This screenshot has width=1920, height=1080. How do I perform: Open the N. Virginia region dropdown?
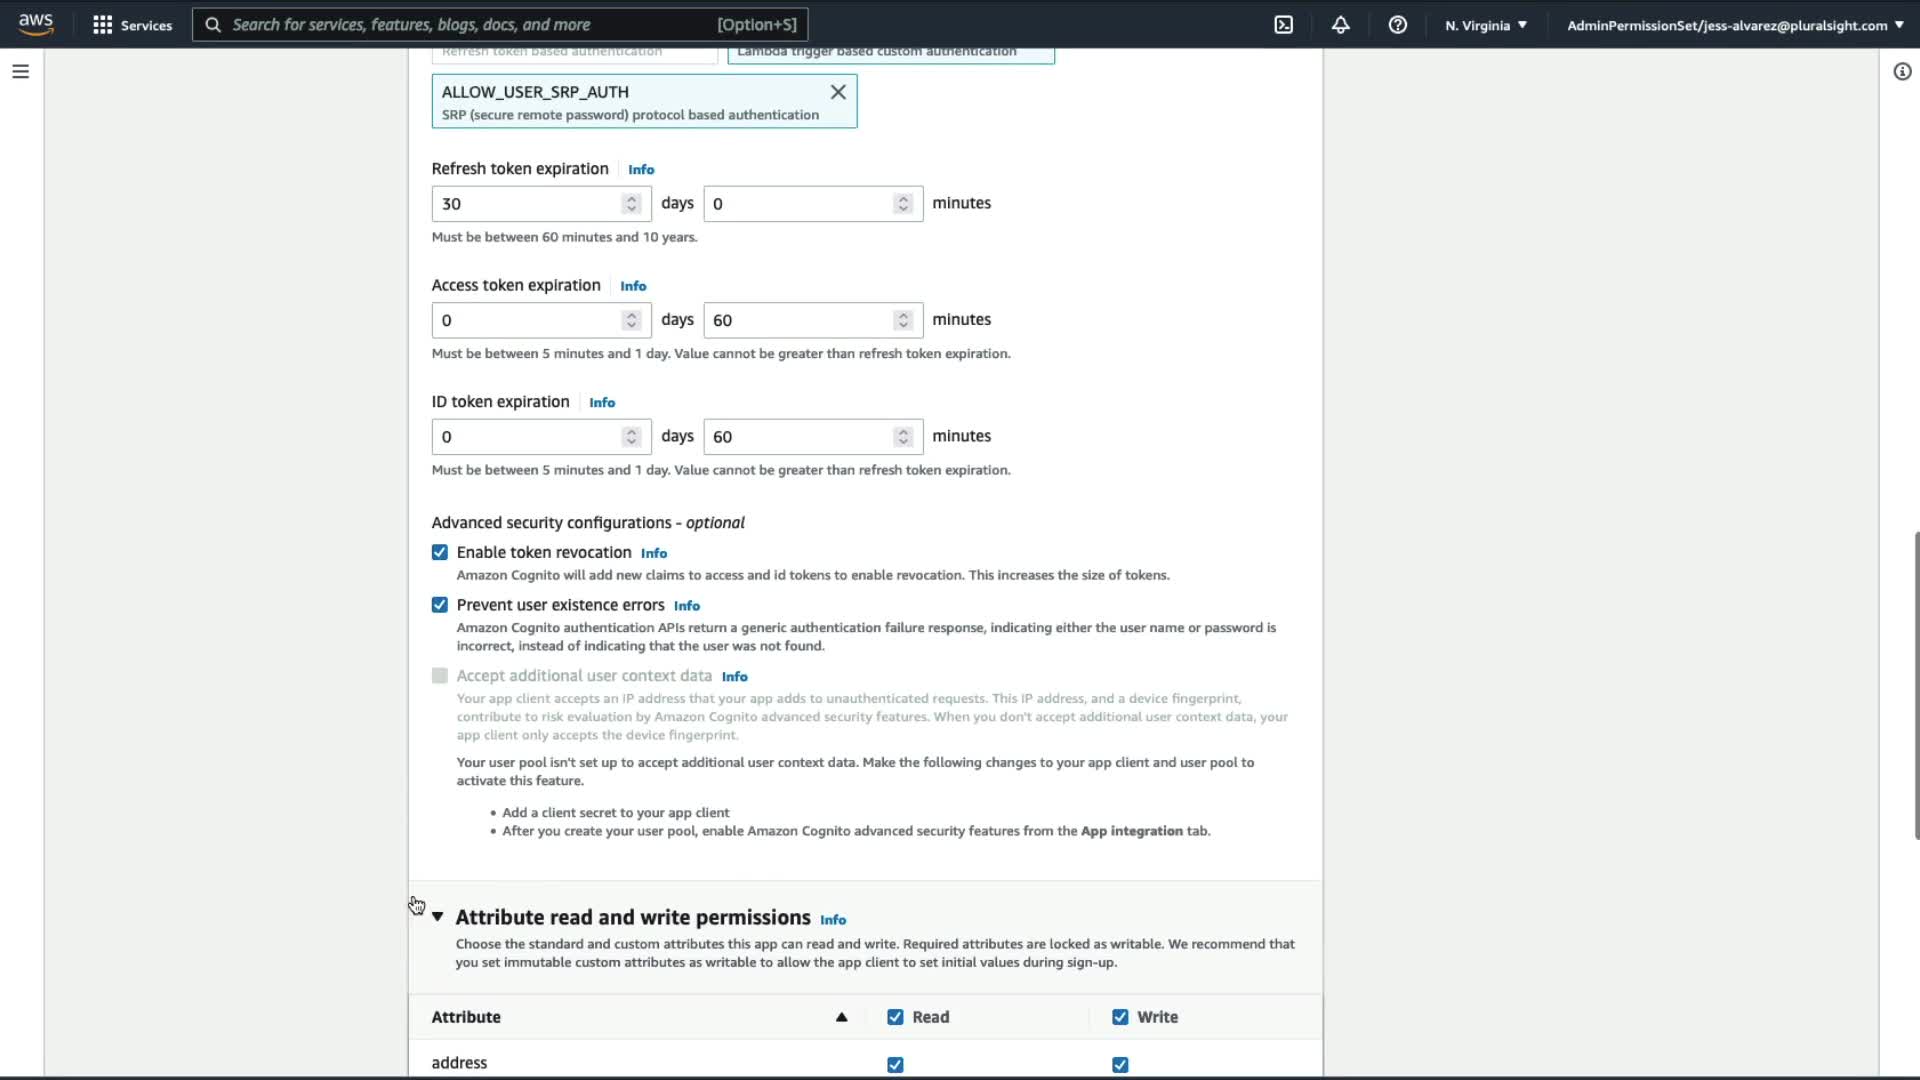(x=1485, y=25)
